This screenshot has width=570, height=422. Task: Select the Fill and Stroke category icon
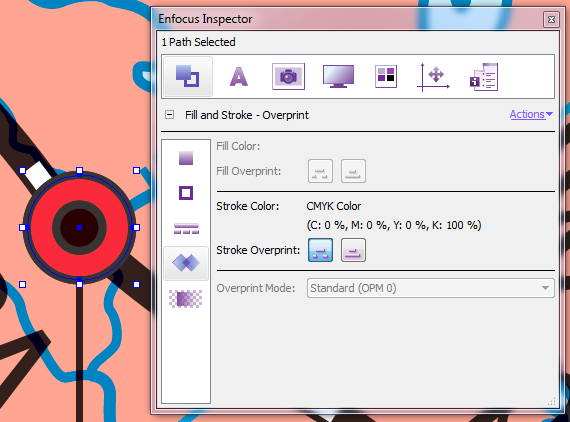[188, 76]
